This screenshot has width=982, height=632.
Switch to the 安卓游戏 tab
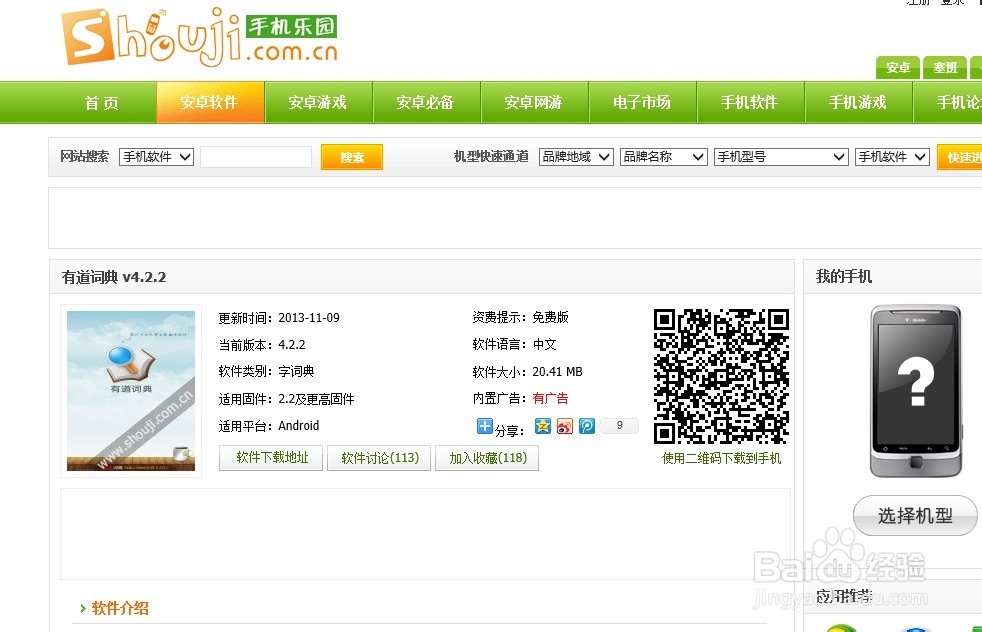pyautogui.click(x=318, y=101)
